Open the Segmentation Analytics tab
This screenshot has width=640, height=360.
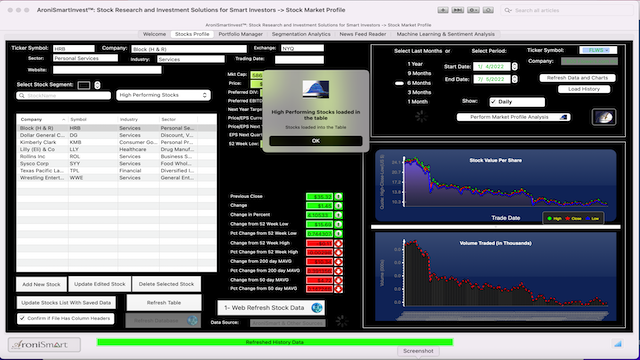(301, 34)
